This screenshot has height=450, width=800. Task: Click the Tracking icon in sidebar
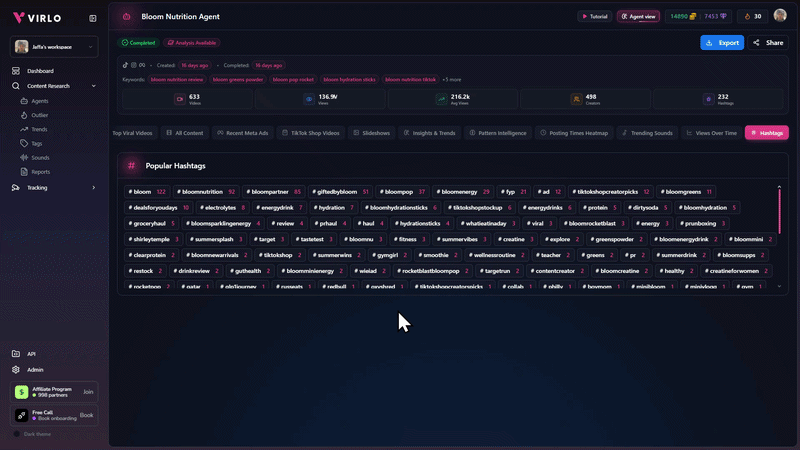pyautogui.click(x=16, y=188)
